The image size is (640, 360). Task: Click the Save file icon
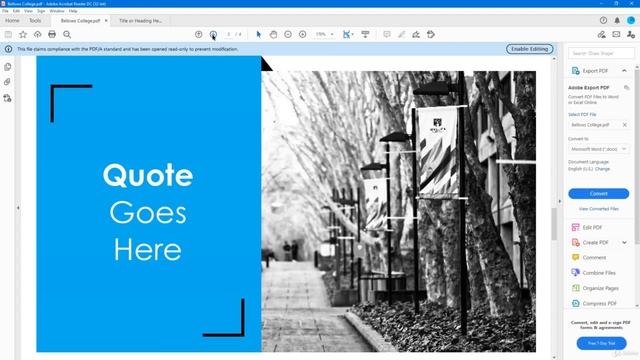pos(8,35)
